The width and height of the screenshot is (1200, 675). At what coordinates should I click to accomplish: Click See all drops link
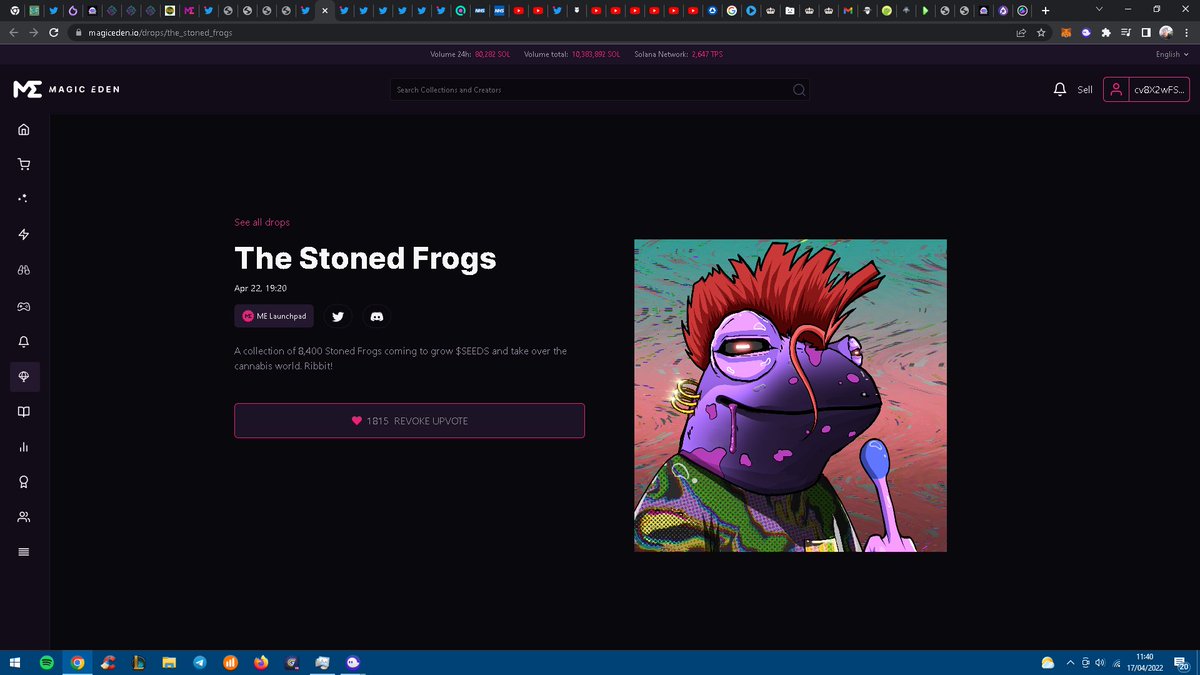tap(262, 222)
